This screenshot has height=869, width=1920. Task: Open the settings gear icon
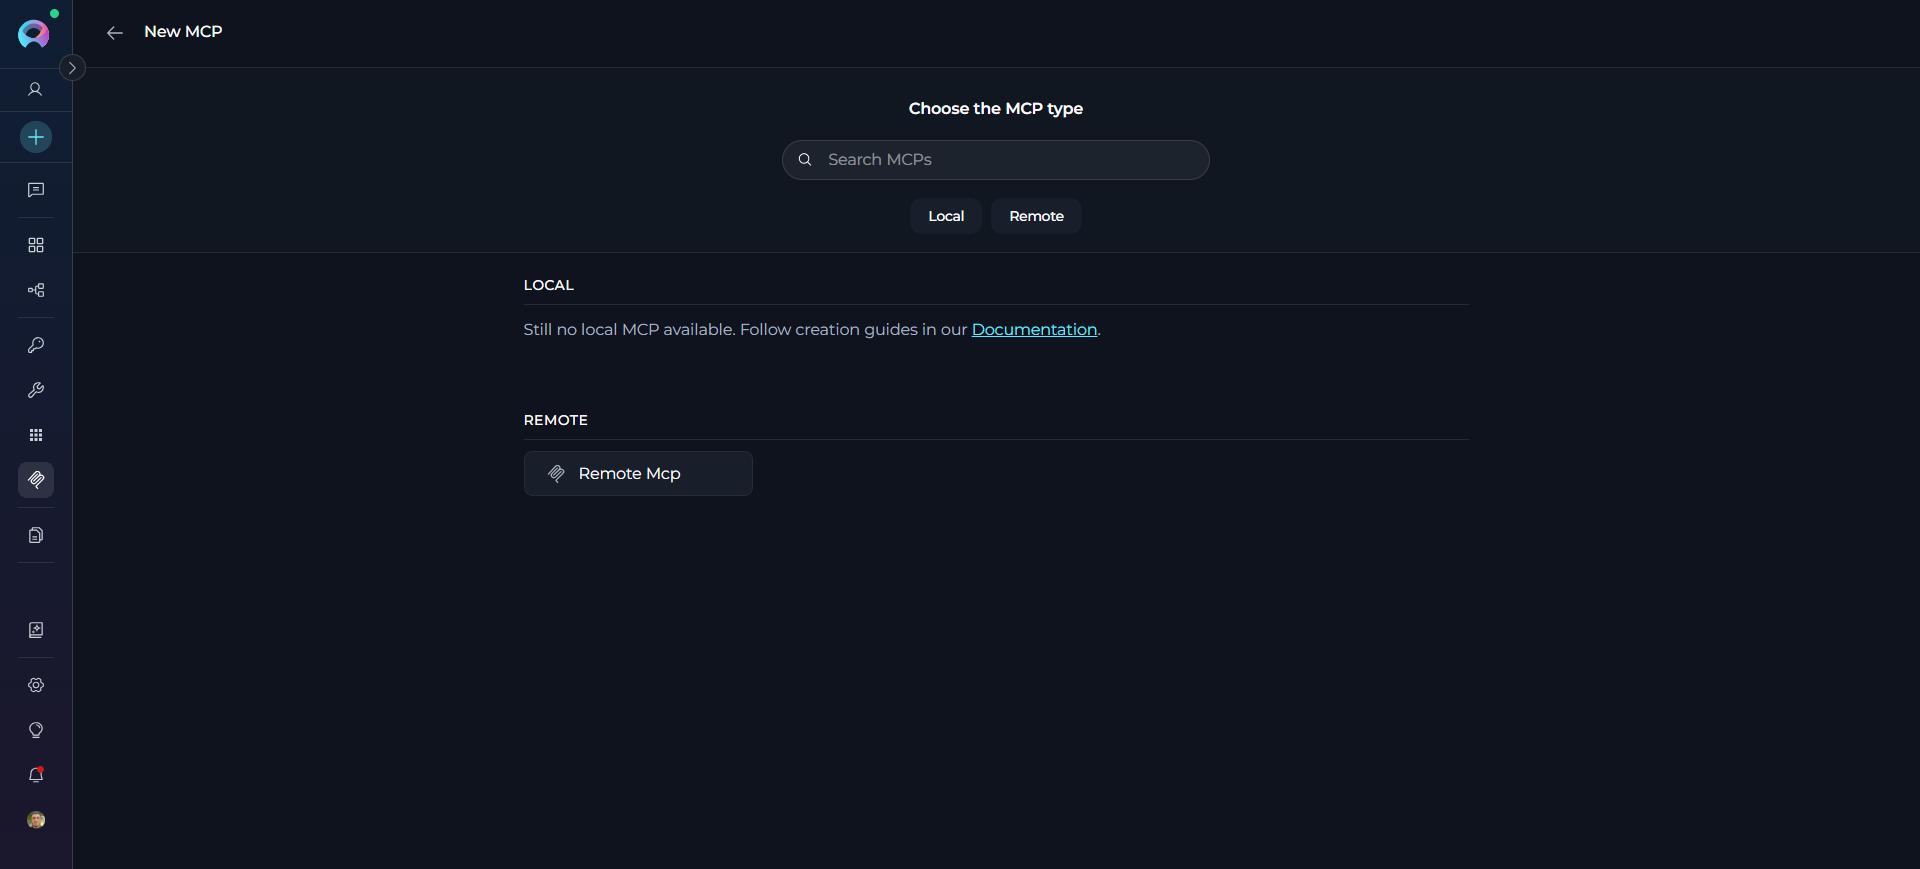tap(36, 685)
